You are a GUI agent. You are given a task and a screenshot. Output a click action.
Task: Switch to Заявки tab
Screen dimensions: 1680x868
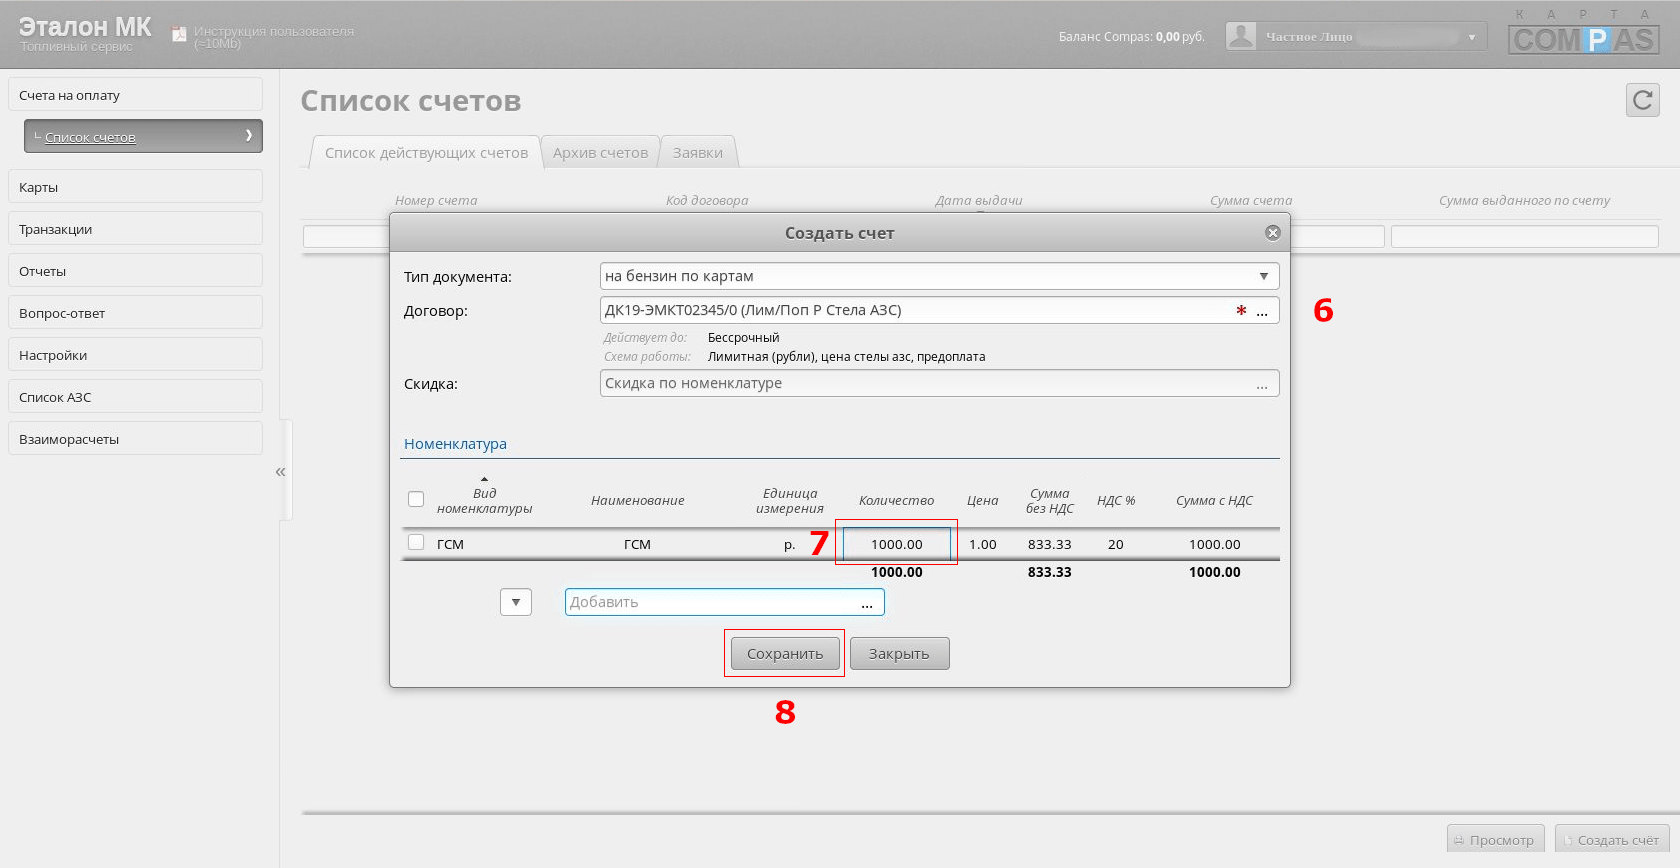point(698,152)
